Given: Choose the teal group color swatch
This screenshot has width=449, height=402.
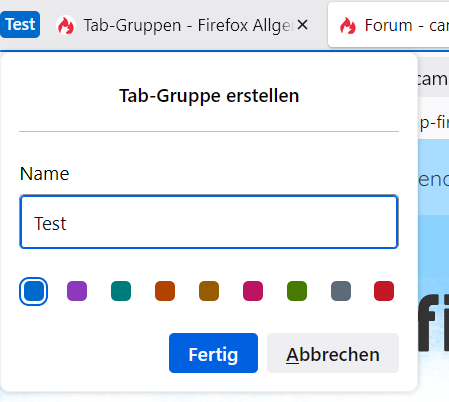Looking at the screenshot, I should point(121,291).
